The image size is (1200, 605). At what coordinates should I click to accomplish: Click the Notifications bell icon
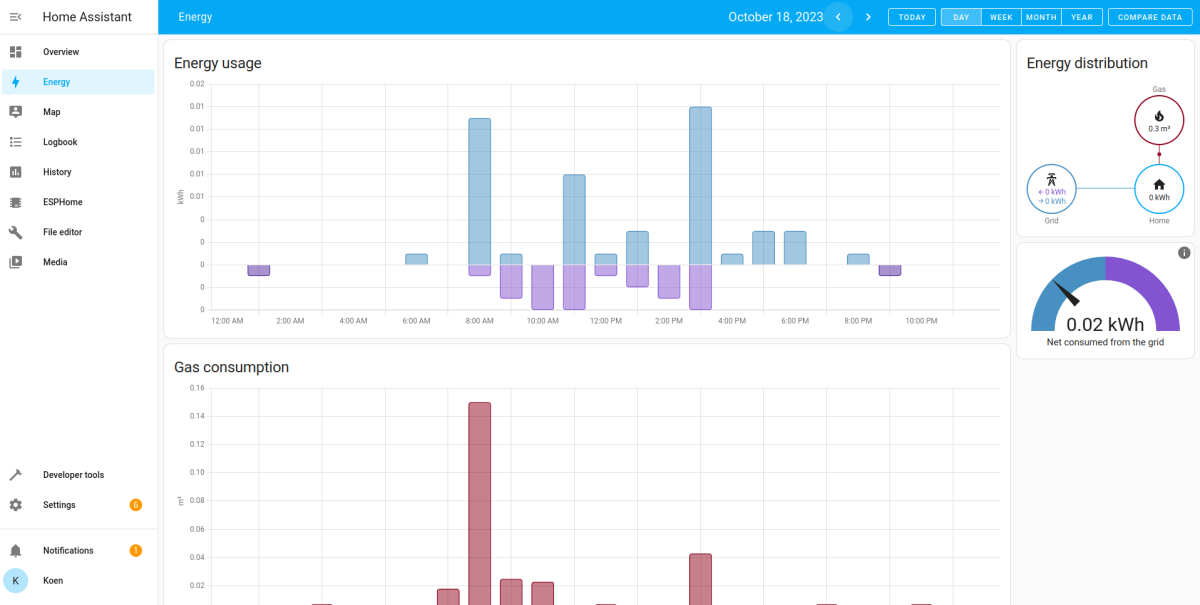tap(16, 551)
